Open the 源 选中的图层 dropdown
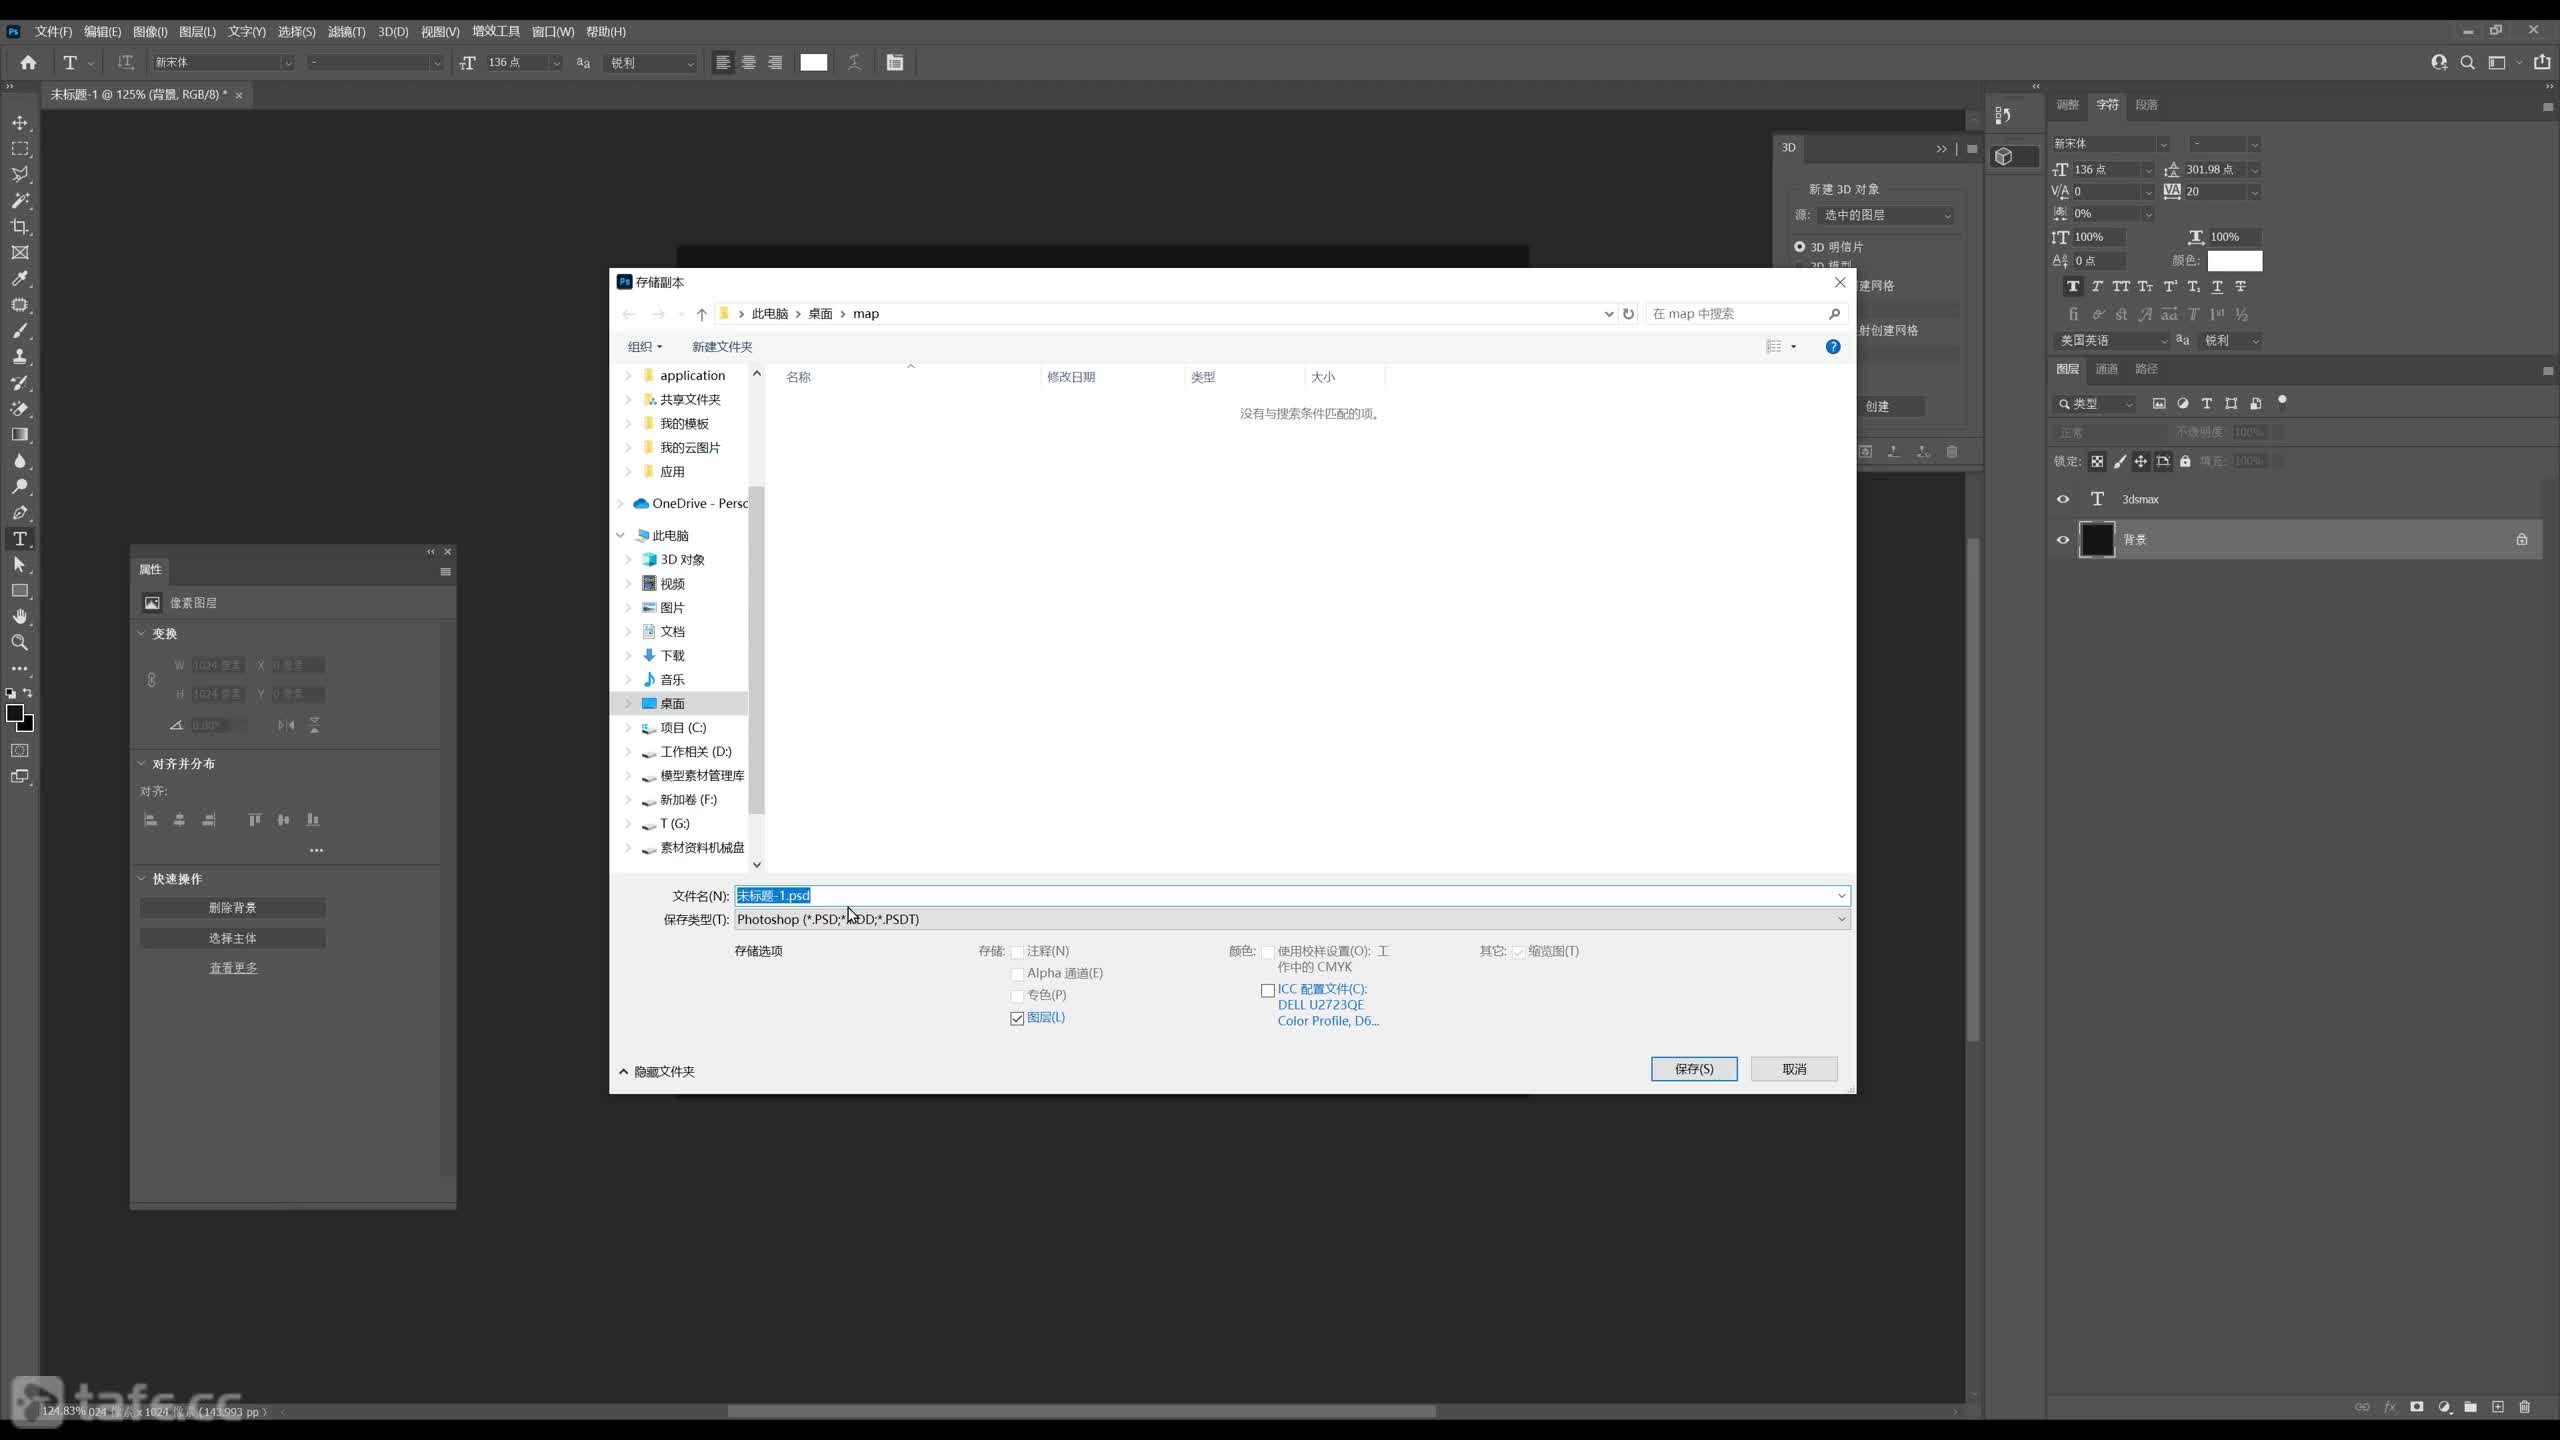This screenshot has width=2560, height=1440. coord(1886,215)
